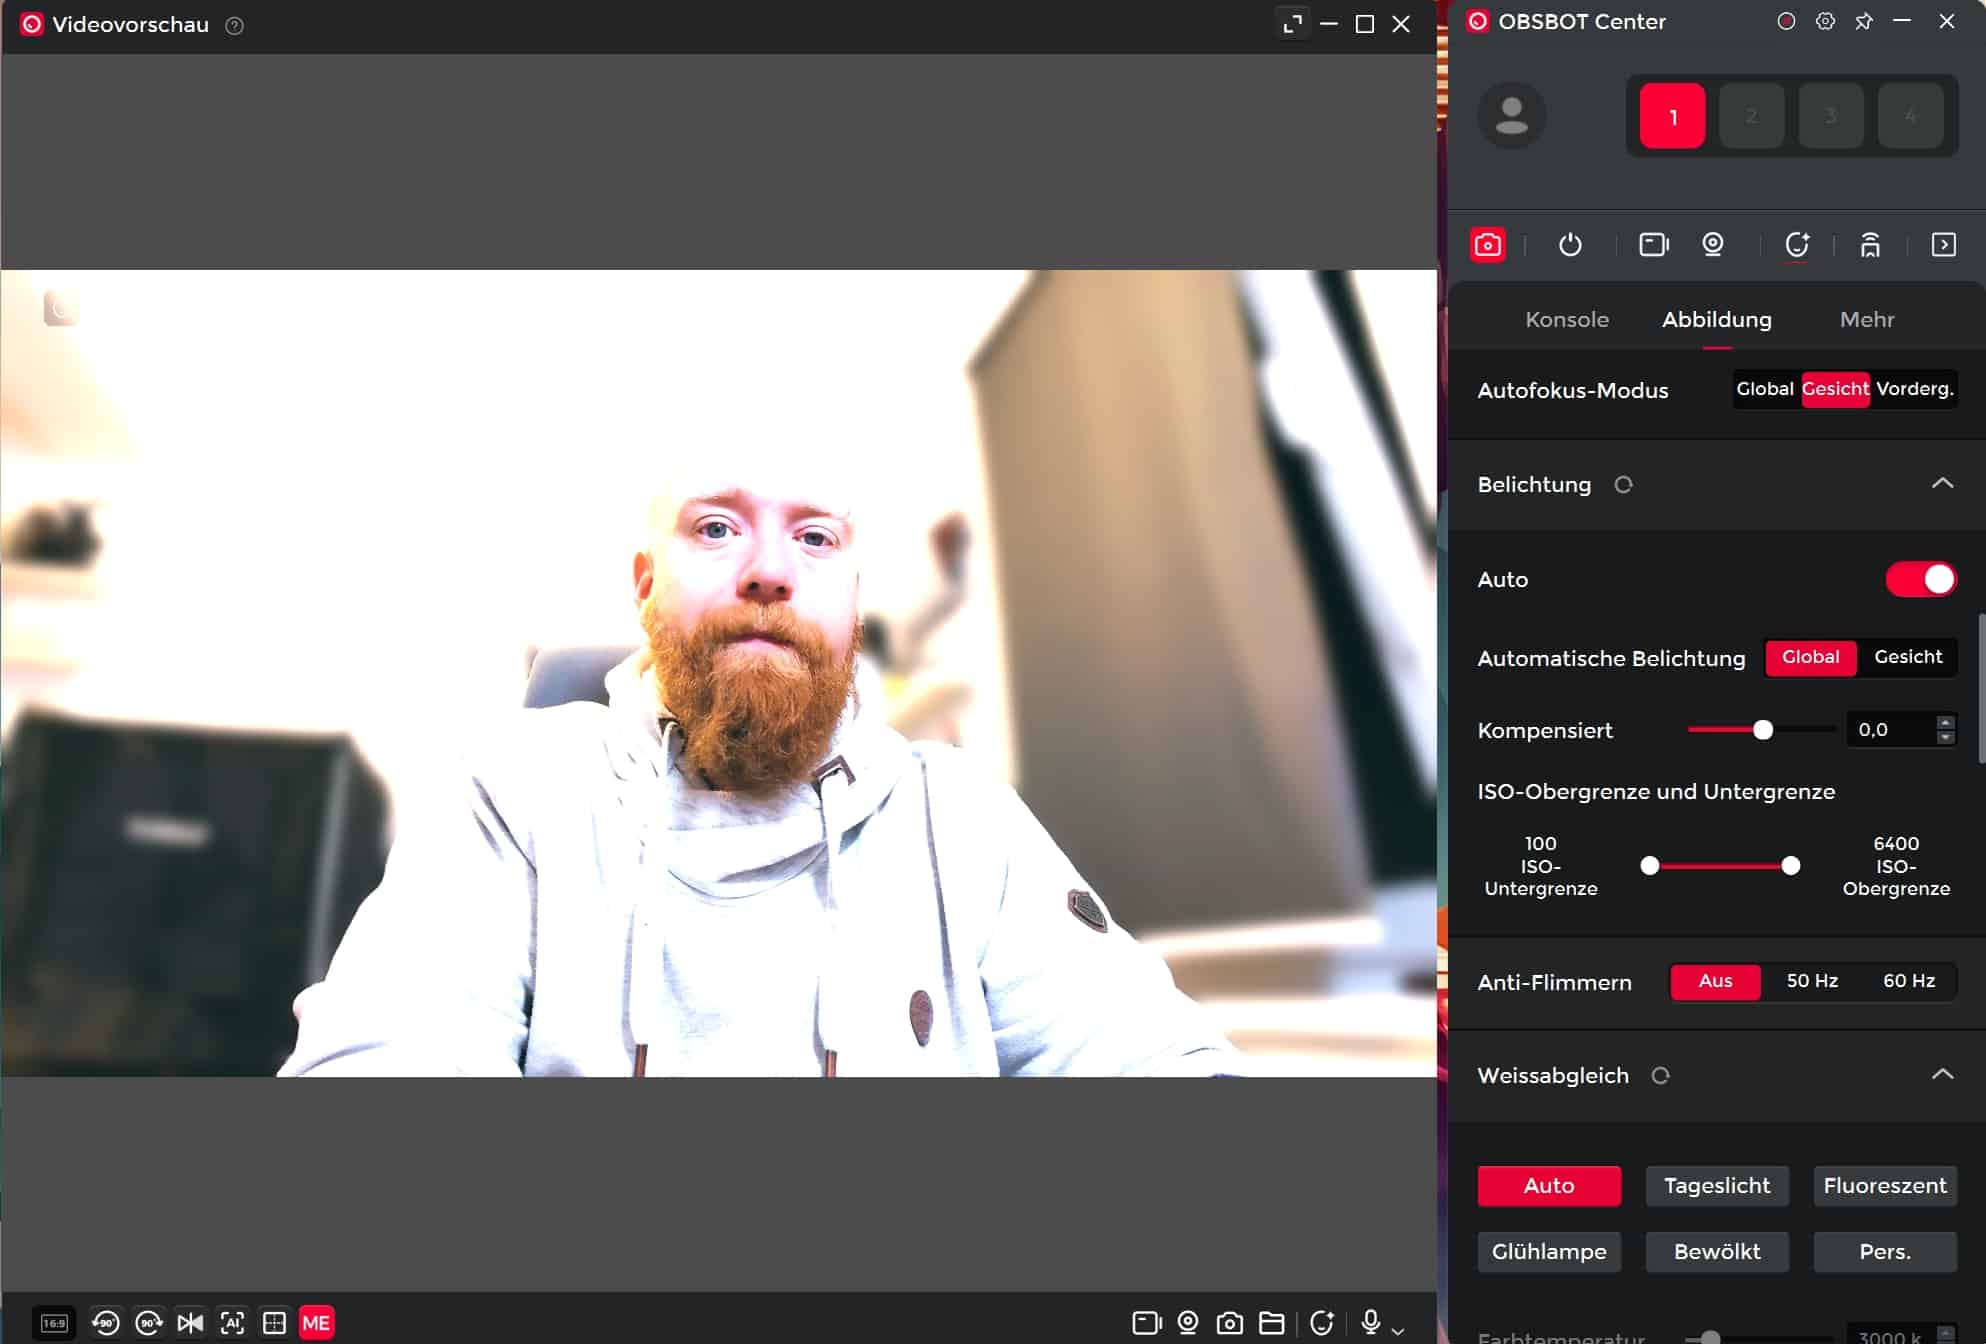1986x1344 pixels.
Task: Click the Kompensiert exposure slider handle
Action: (x=1763, y=730)
